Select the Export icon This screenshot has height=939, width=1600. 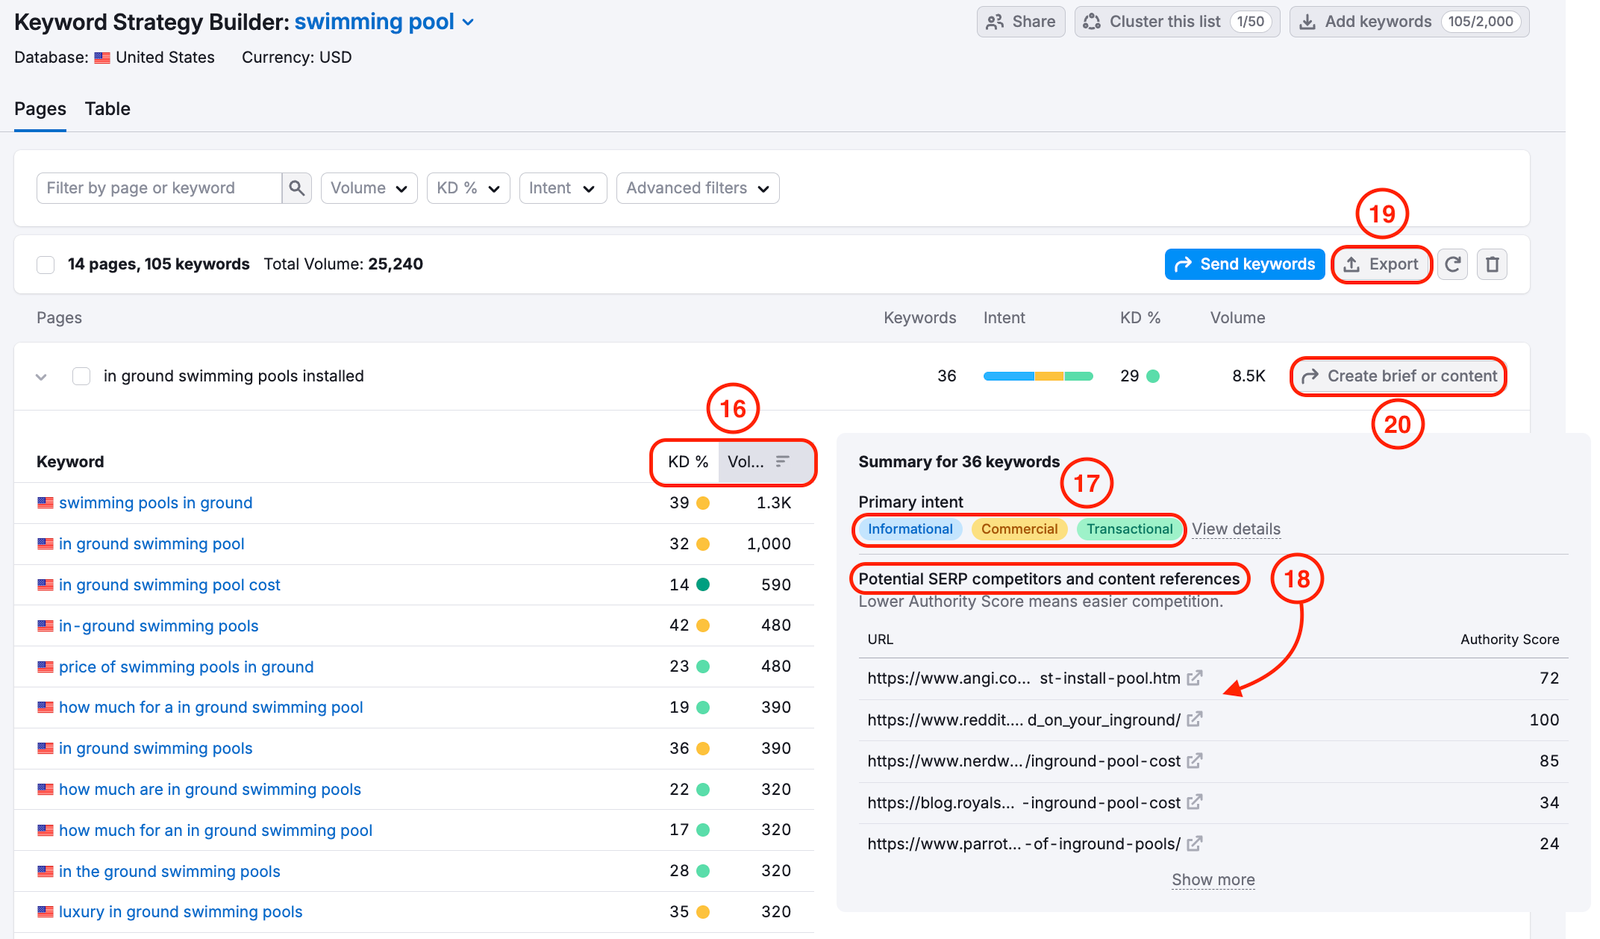point(1353,264)
